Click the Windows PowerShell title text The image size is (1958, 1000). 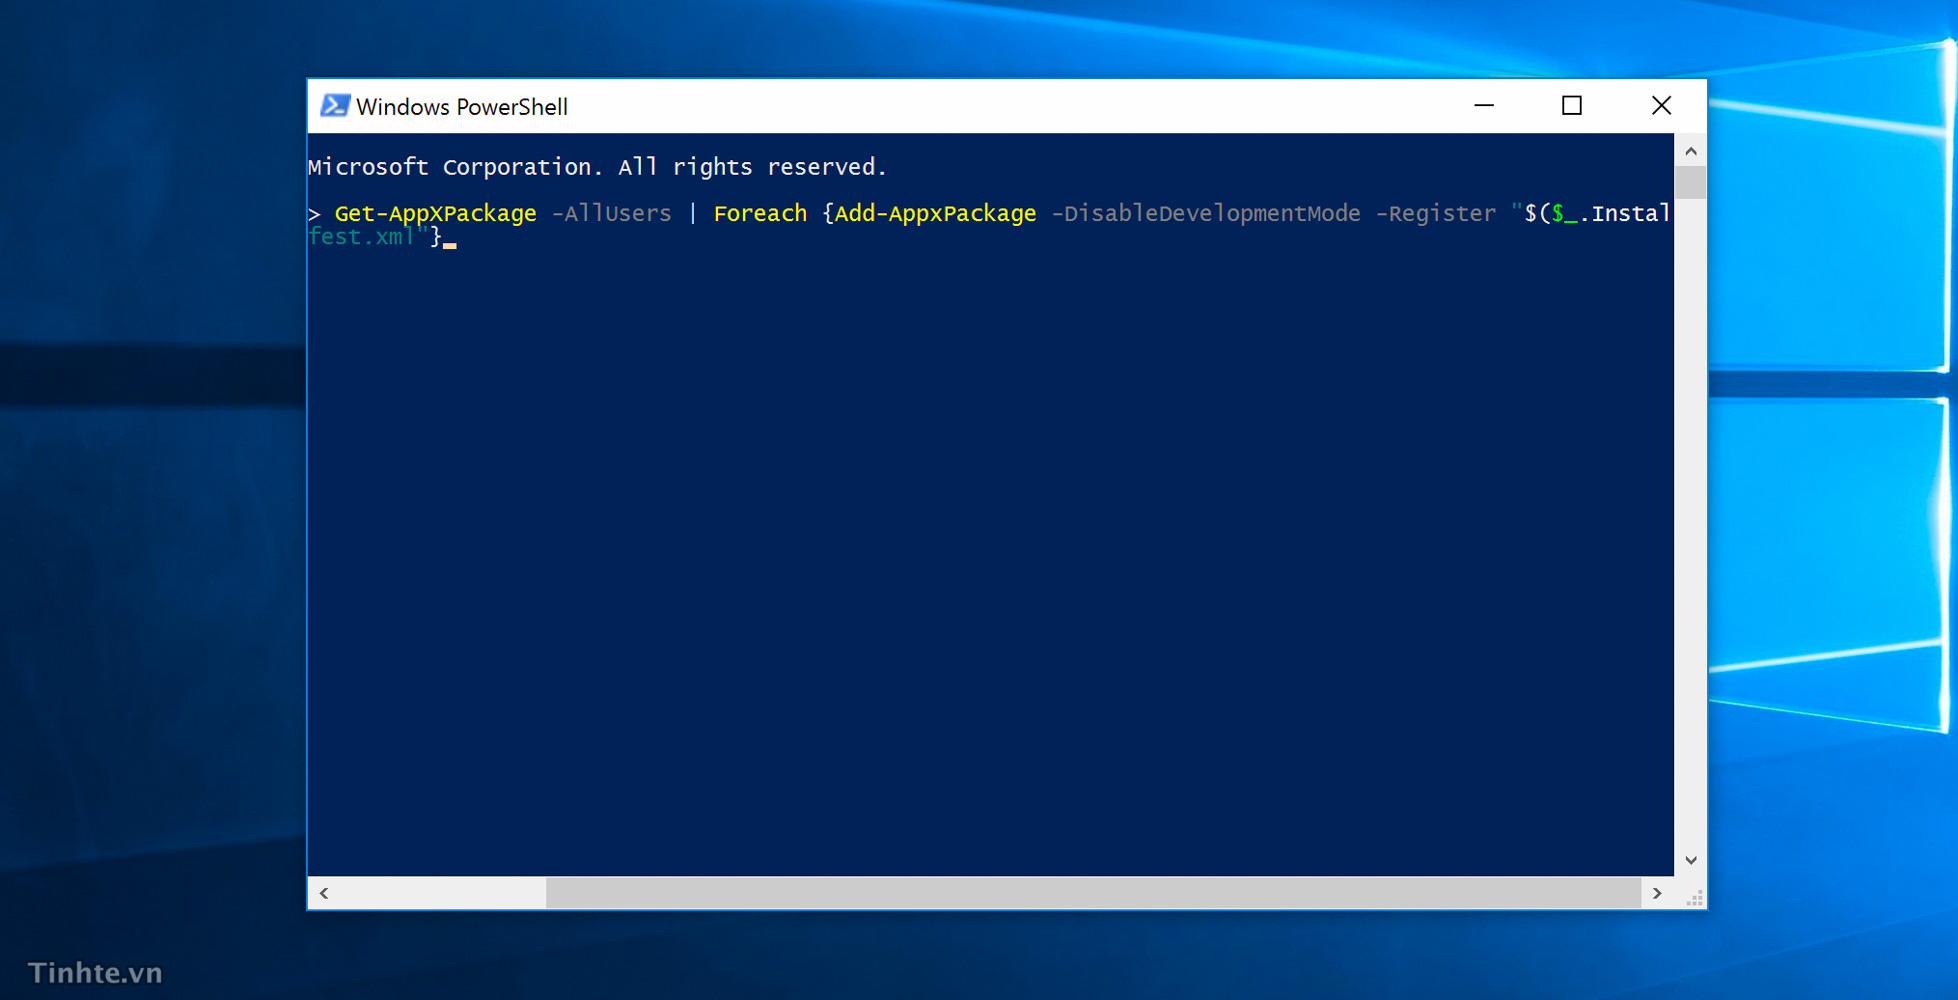tap(462, 107)
